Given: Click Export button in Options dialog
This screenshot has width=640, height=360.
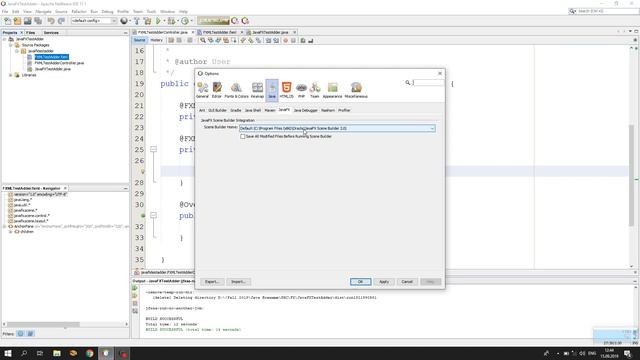Looking at the screenshot, I should 212,282.
